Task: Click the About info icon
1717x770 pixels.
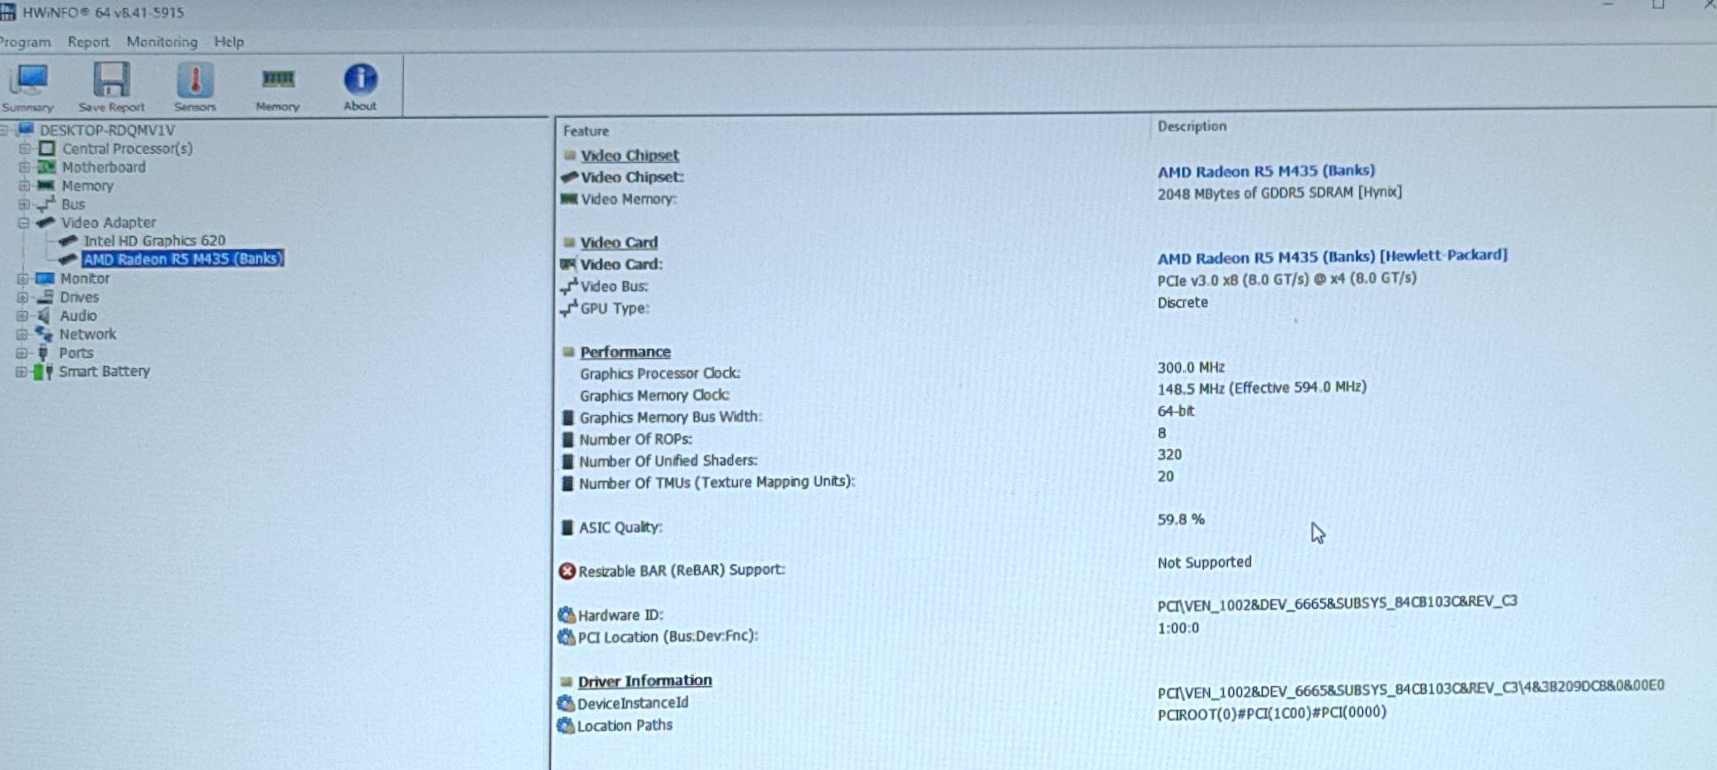Action: click(360, 79)
